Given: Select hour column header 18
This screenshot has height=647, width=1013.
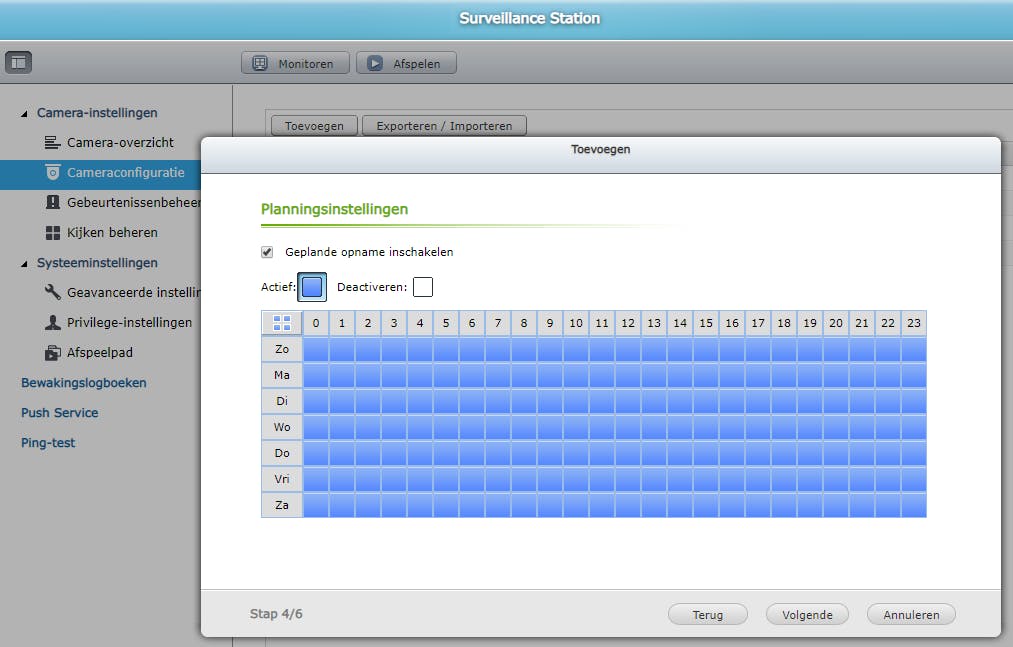Looking at the screenshot, I should click(784, 323).
